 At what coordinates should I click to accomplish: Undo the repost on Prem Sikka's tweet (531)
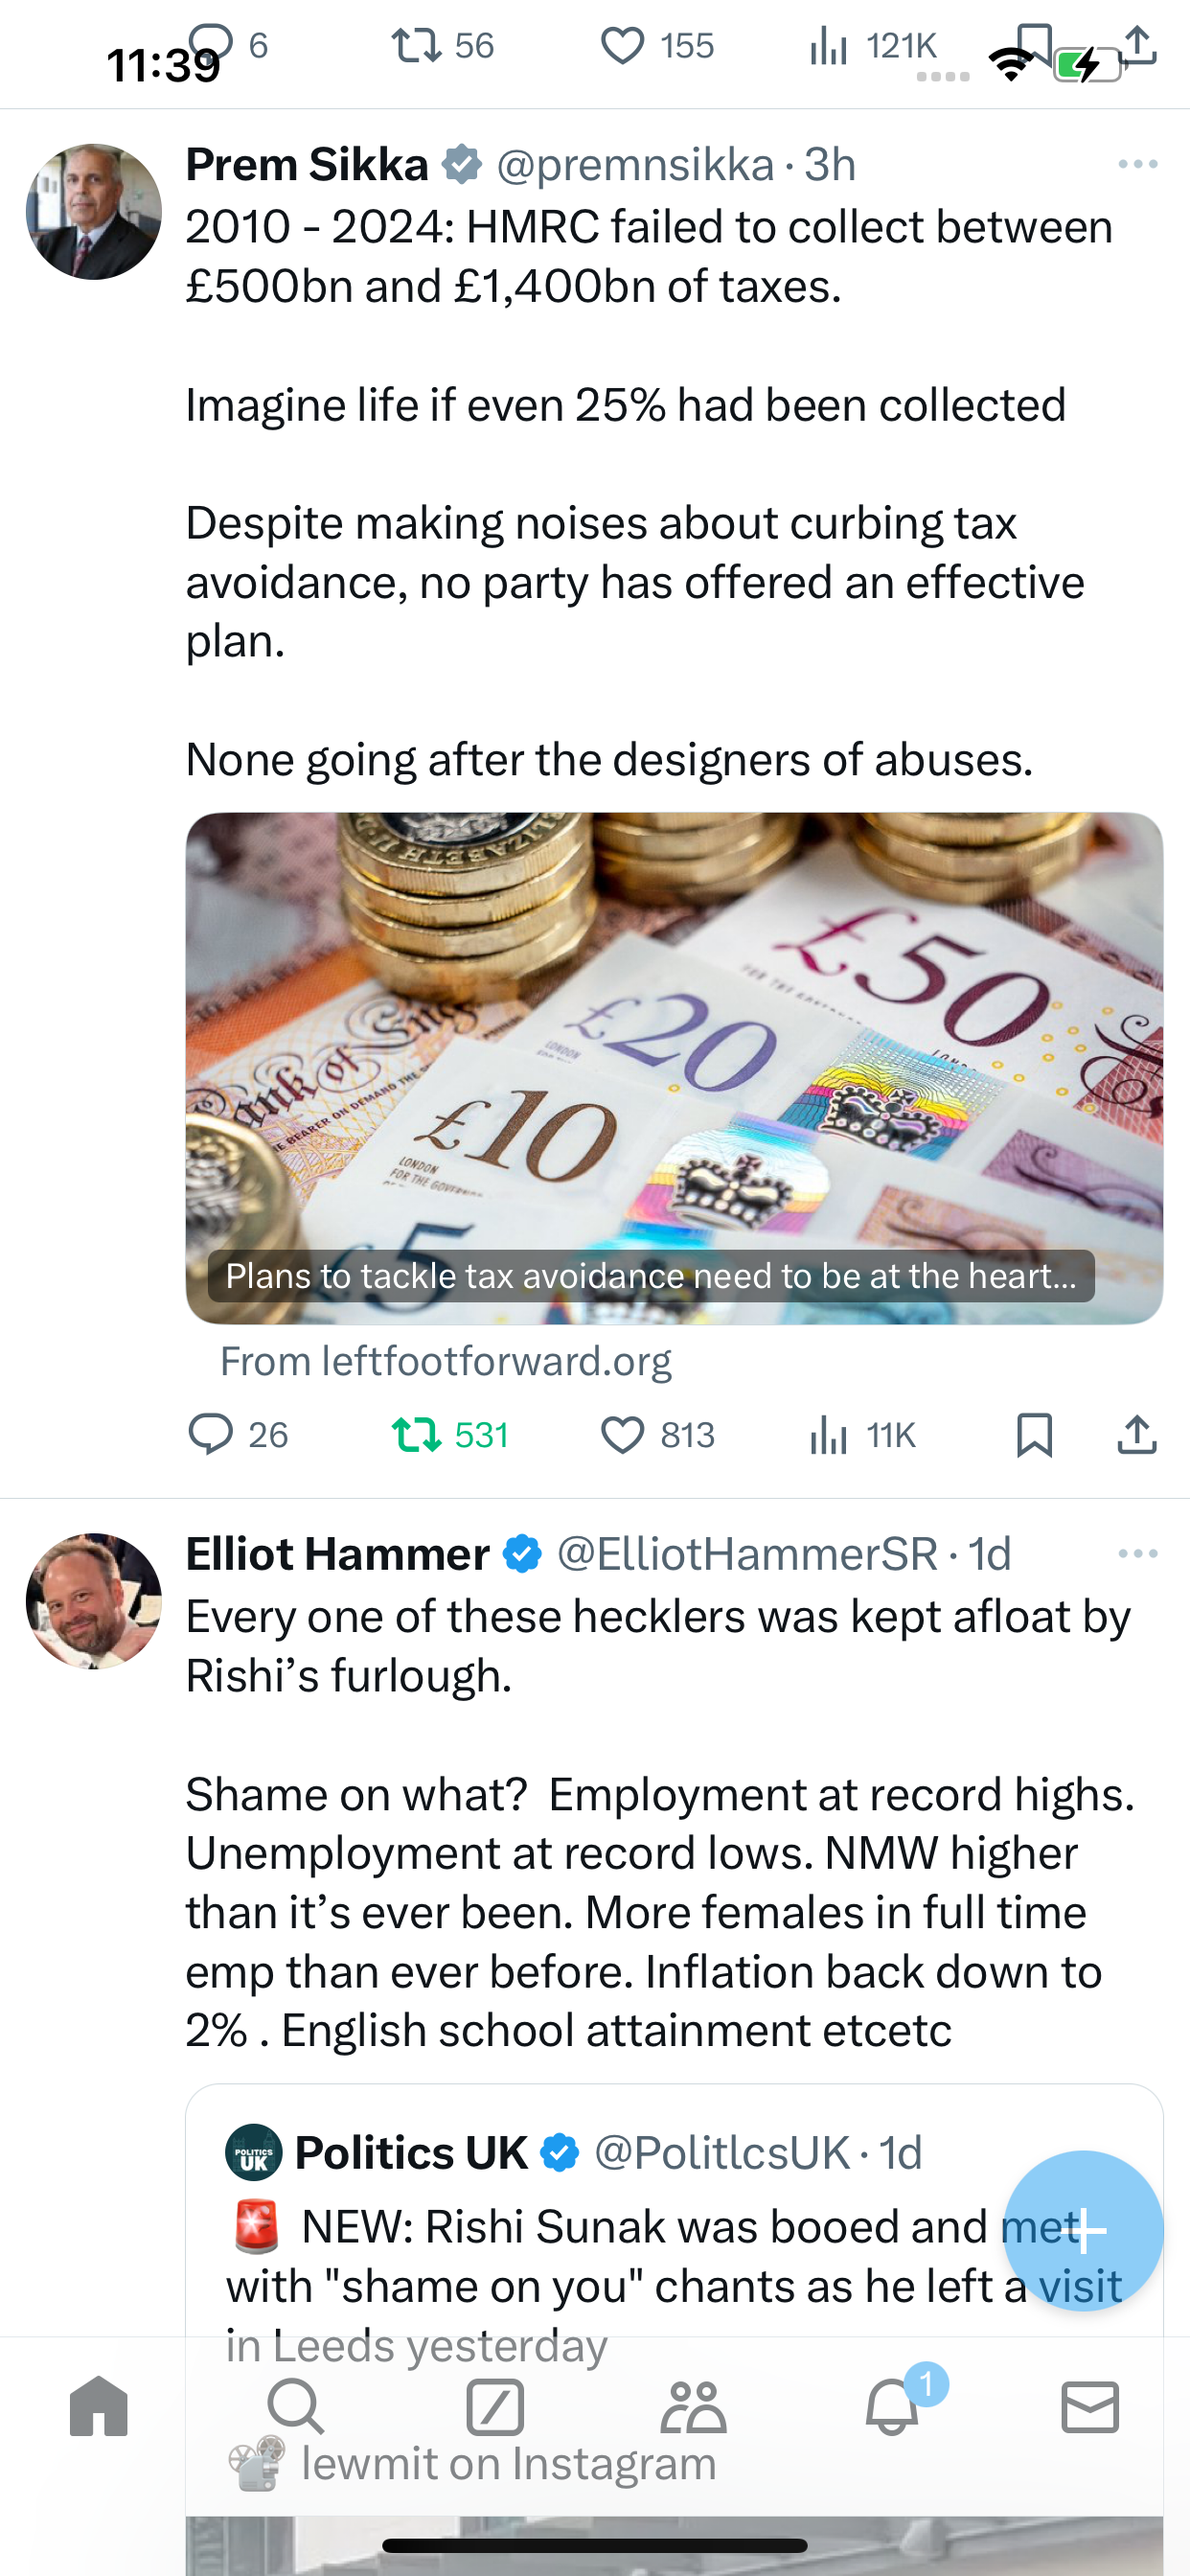coord(450,1435)
